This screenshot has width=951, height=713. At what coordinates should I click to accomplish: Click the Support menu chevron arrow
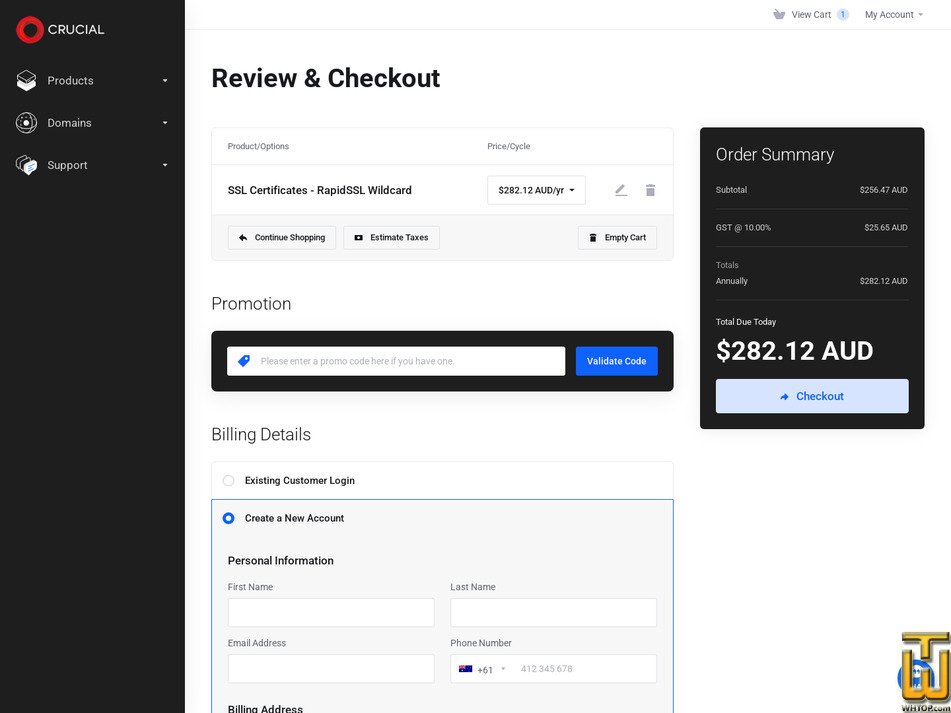[165, 165]
